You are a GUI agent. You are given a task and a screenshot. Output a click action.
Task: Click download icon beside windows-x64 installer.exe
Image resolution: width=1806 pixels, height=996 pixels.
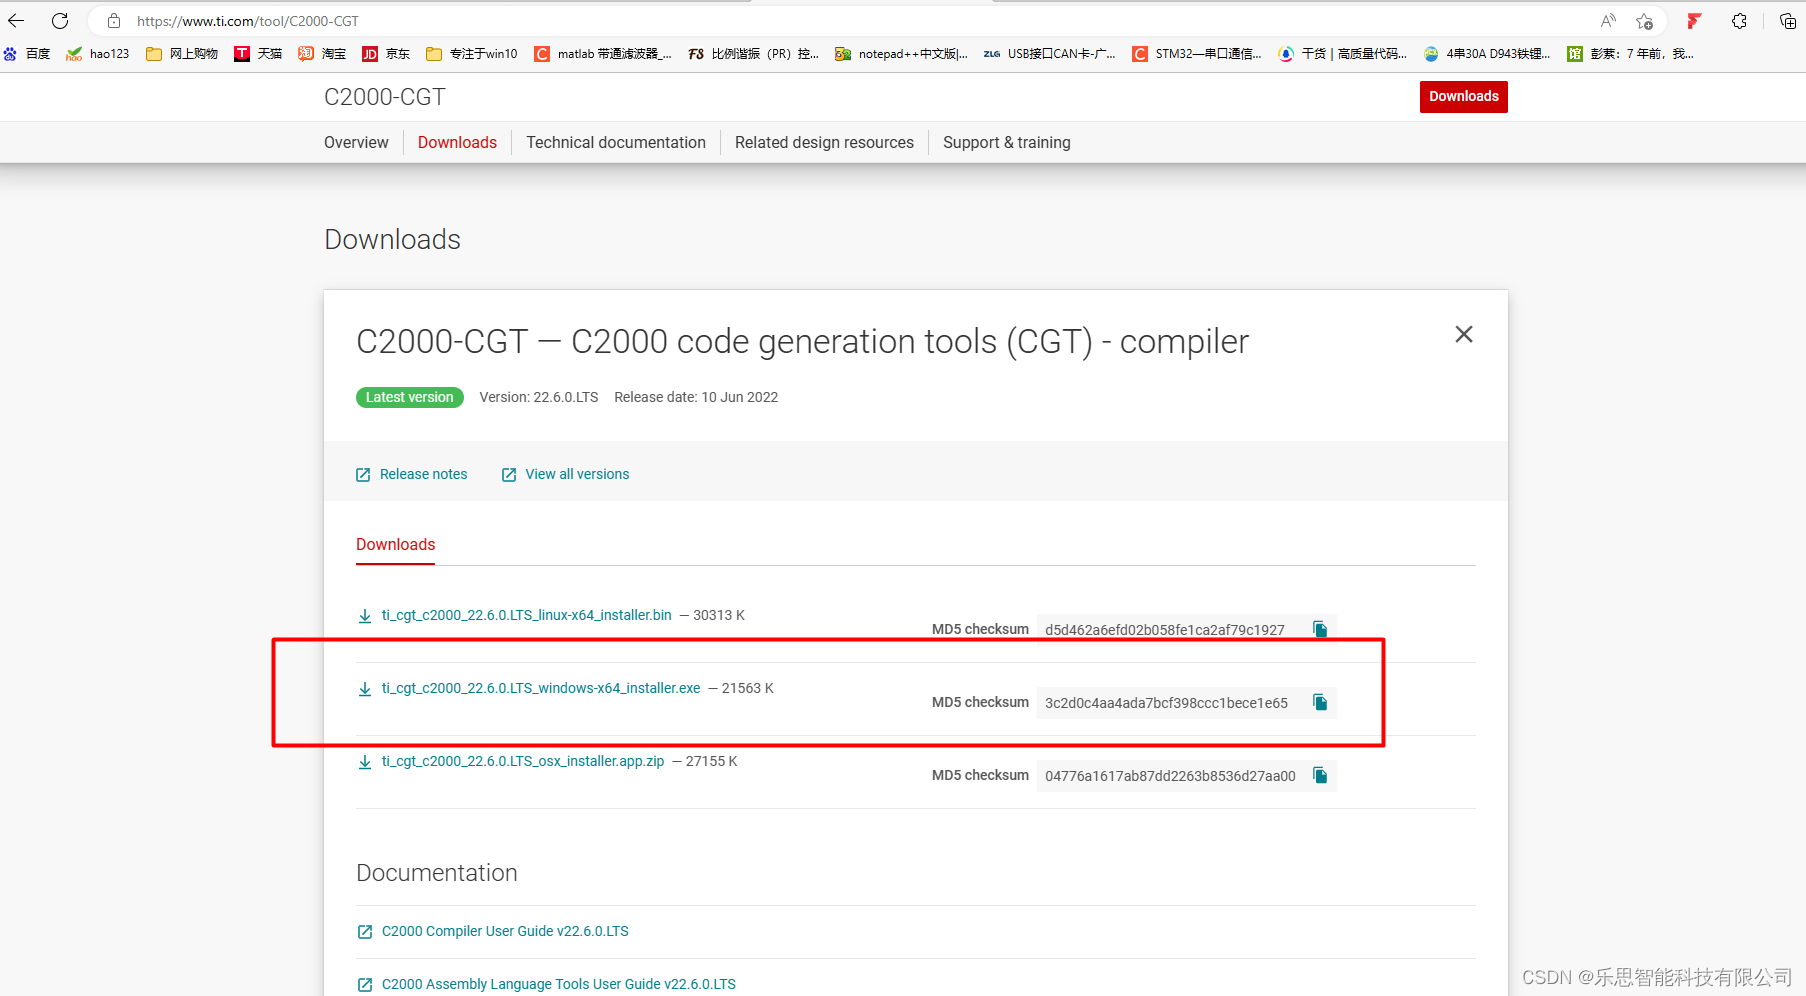point(365,689)
